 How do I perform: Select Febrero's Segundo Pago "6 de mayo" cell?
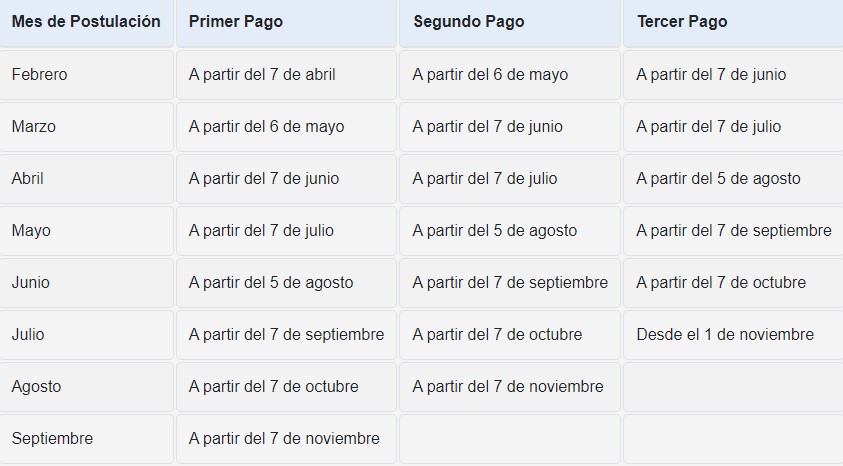point(490,75)
